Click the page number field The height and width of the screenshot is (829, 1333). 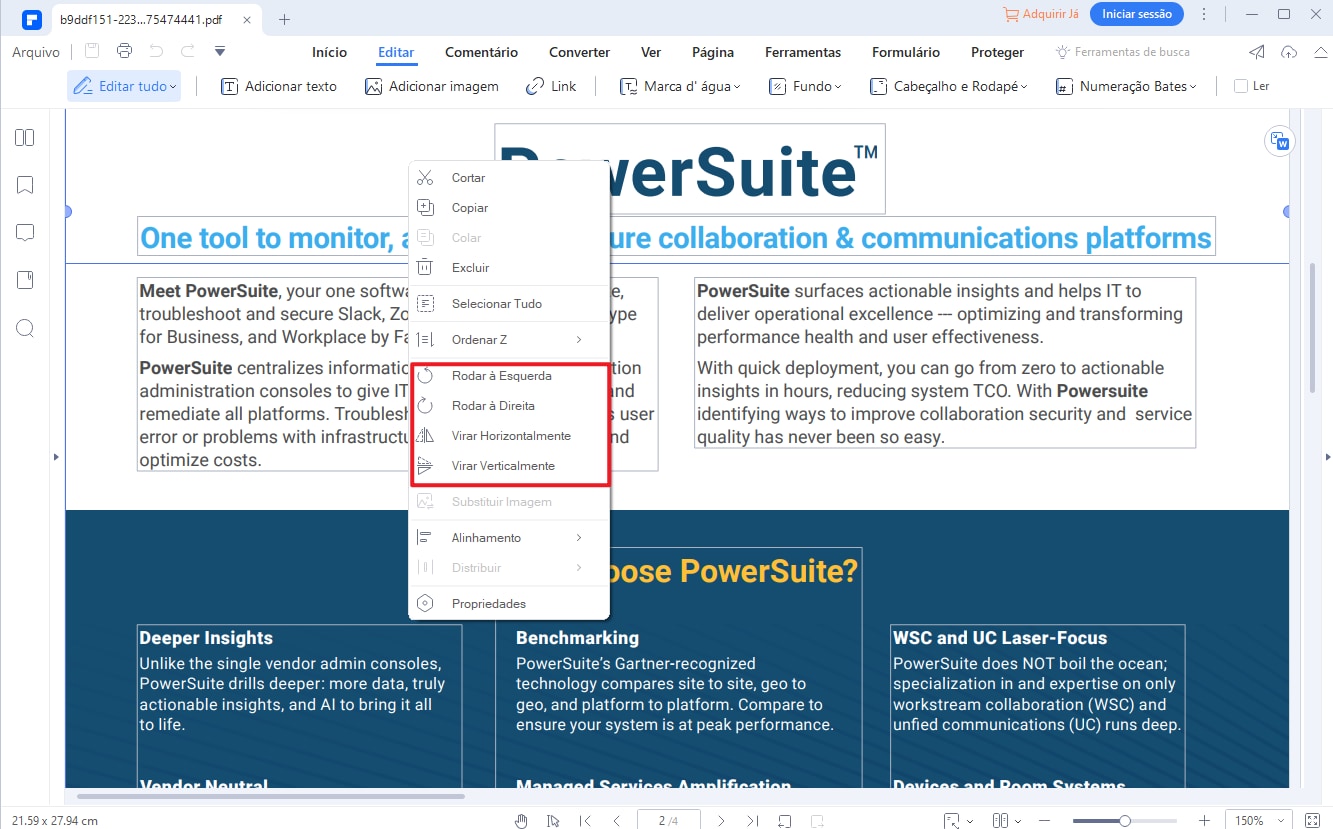point(668,821)
